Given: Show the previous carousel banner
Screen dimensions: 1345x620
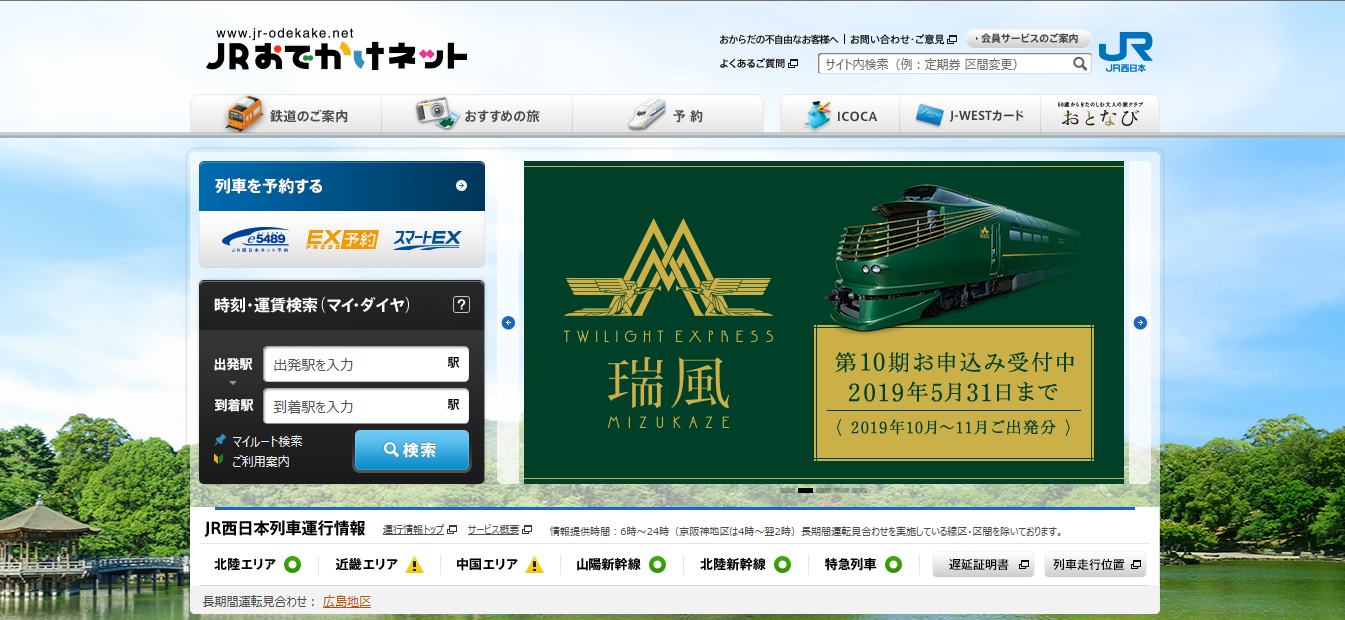Looking at the screenshot, I should pos(508,323).
